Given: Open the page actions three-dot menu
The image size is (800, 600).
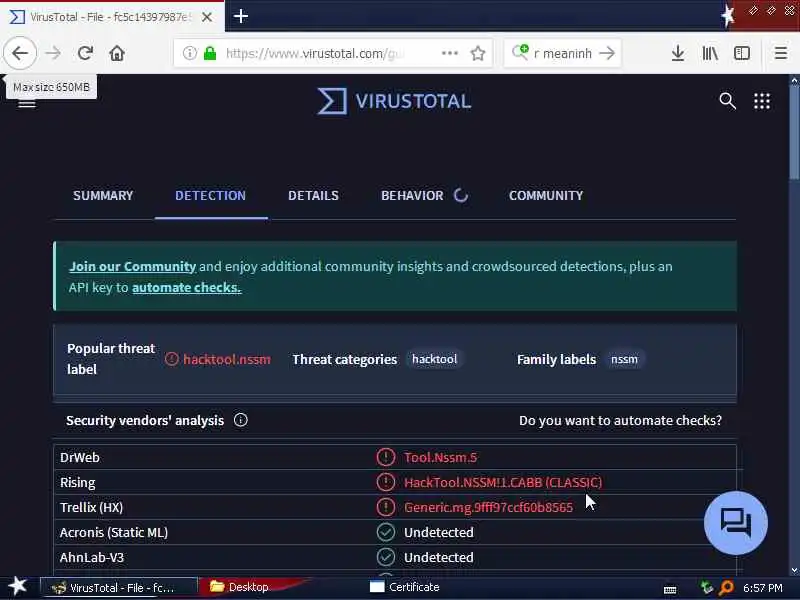Looking at the screenshot, I should tap(449, 53).
